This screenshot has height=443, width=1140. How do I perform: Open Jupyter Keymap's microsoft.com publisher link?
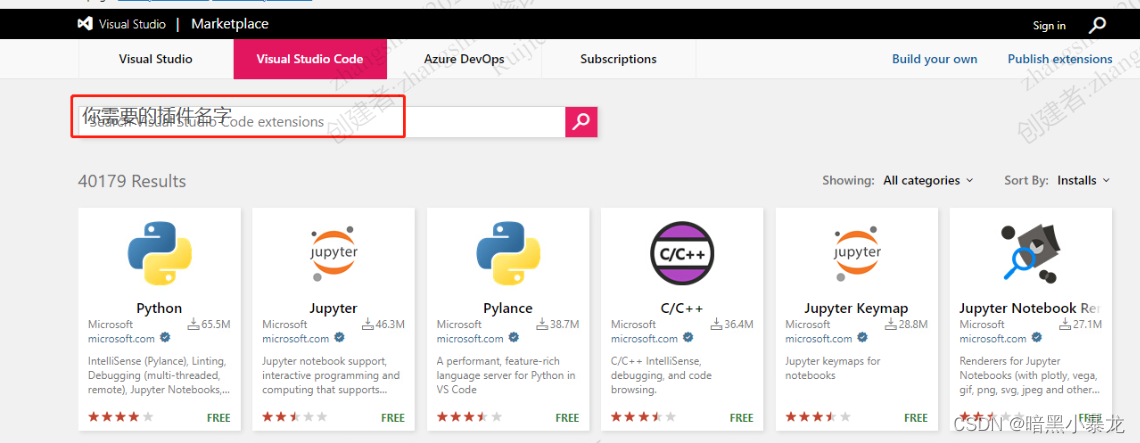tap(819, 338)
